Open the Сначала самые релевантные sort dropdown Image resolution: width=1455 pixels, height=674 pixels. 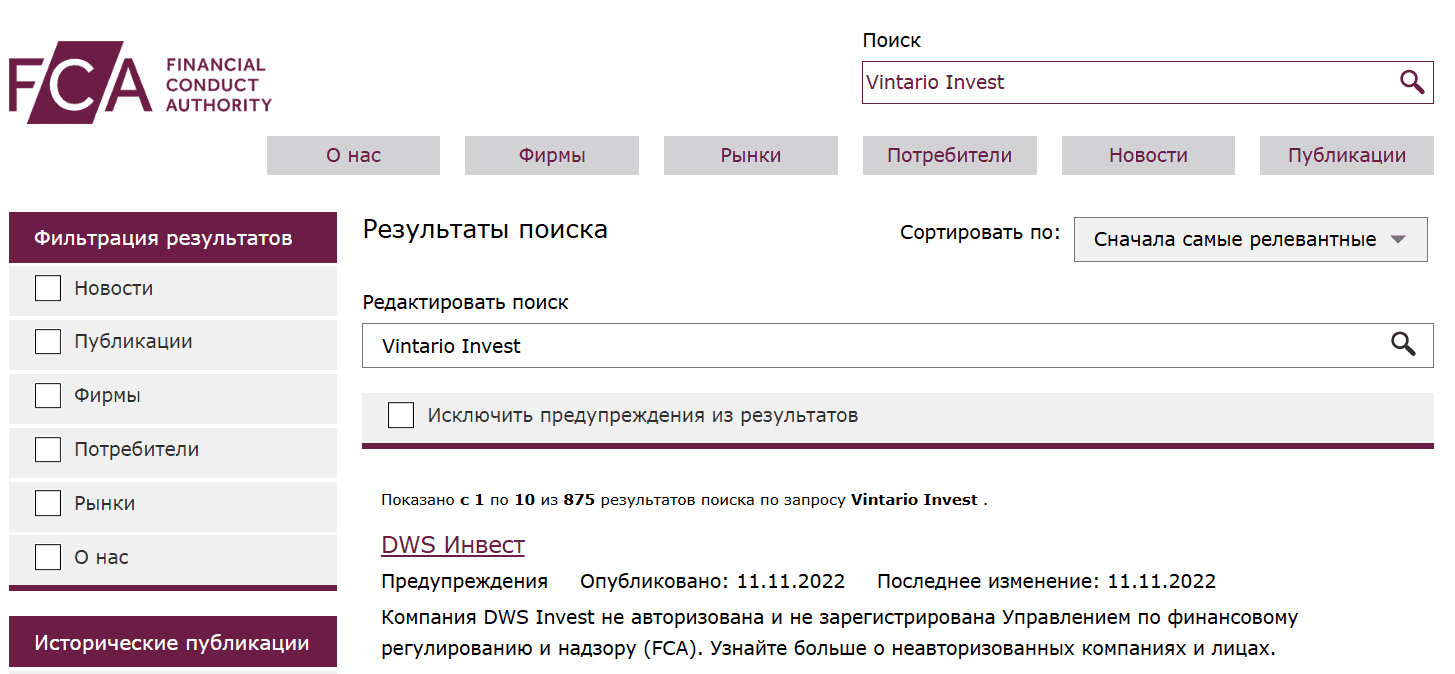coord(1250,239)
